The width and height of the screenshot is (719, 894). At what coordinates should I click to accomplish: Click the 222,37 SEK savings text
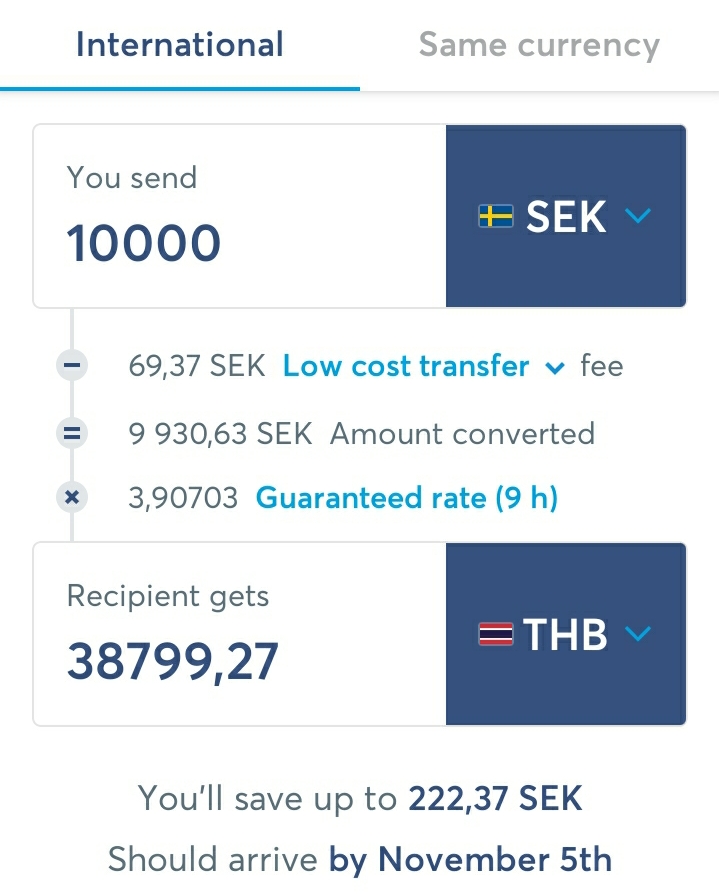pos(495,798)
